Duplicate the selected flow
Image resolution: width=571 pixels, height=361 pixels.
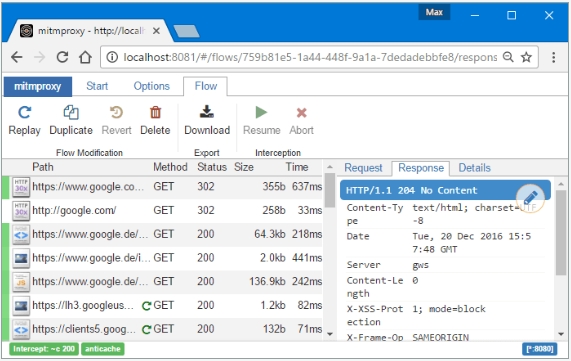click(71, 113)
